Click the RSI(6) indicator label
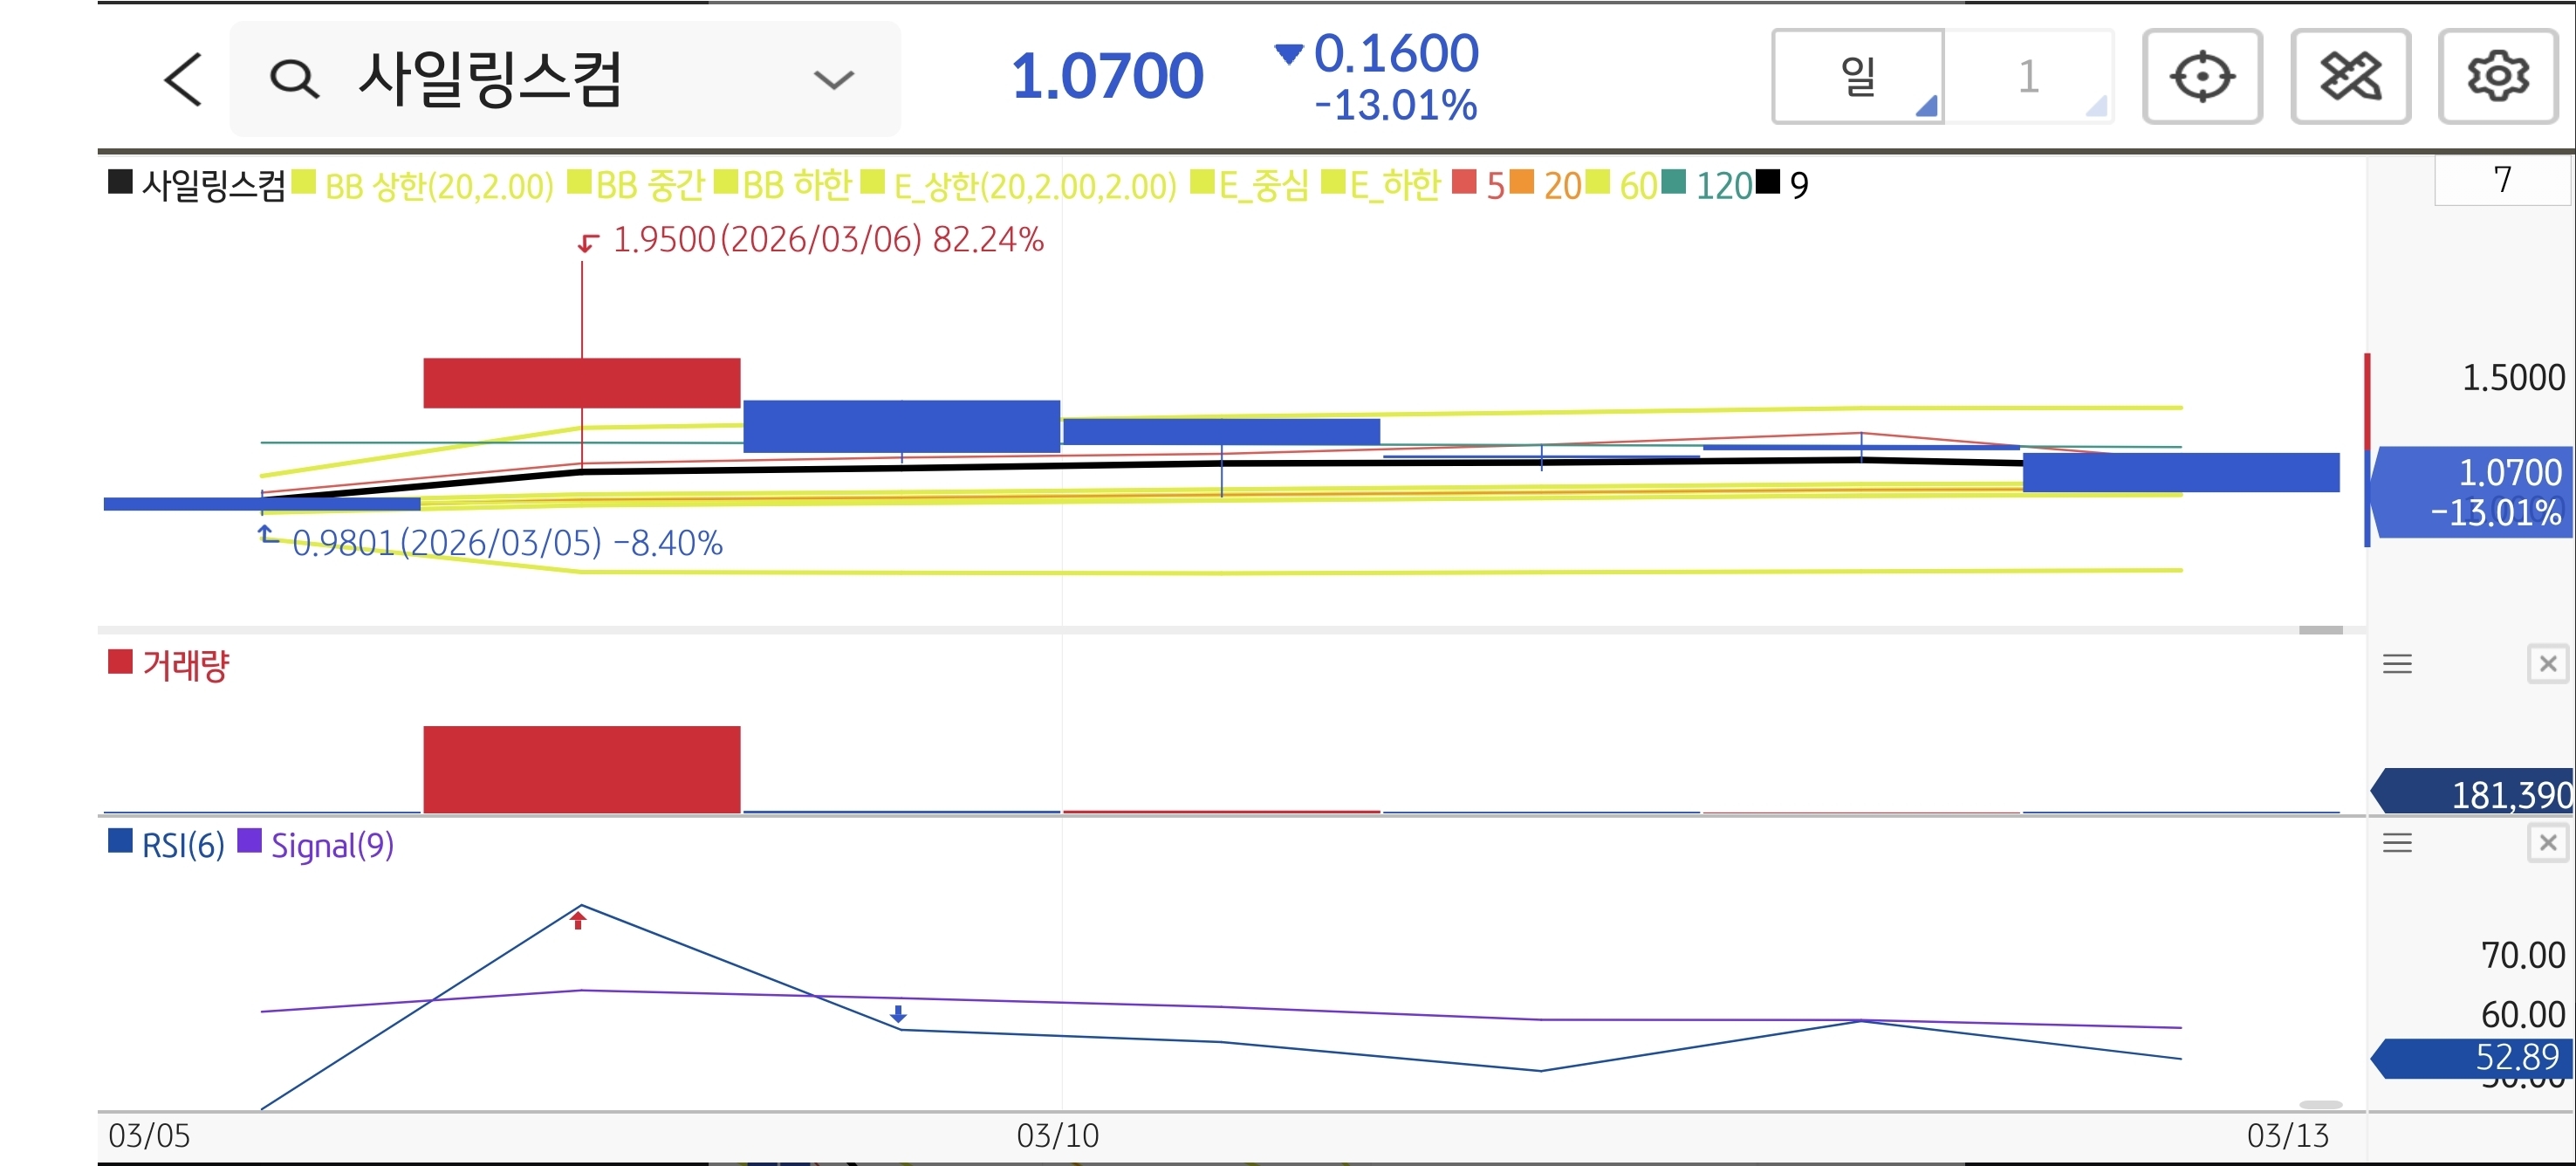This screenshot has height=1166, width=2576. 183,846
